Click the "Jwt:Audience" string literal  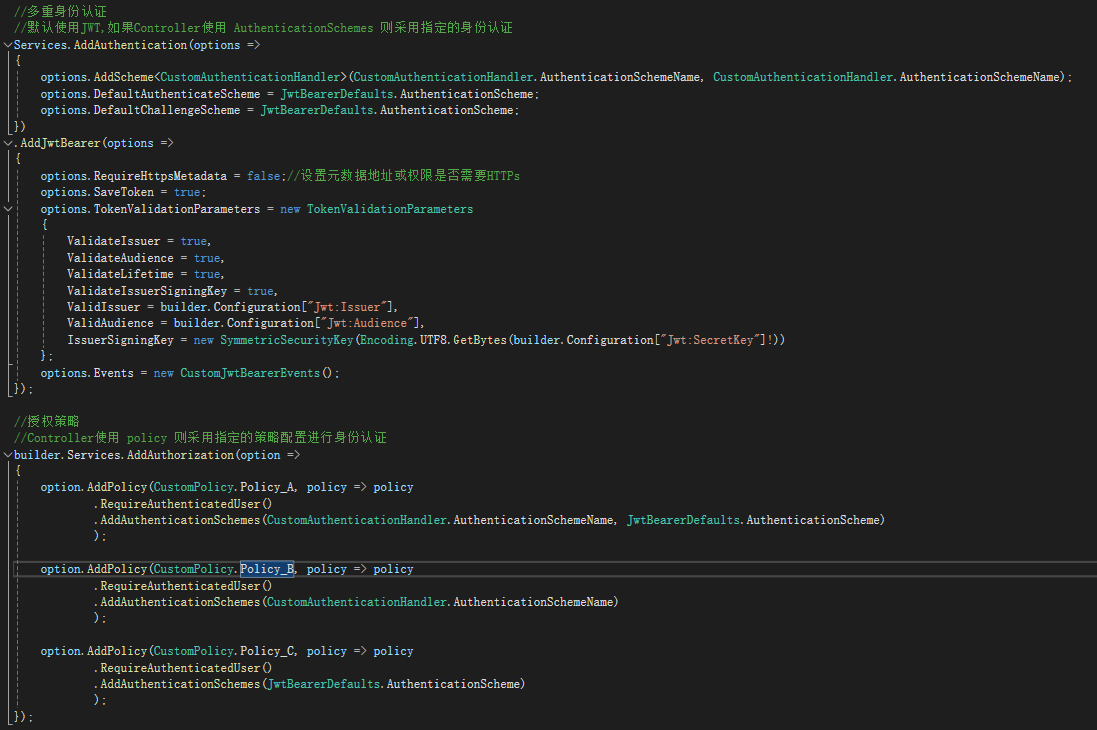pos(368,323)
